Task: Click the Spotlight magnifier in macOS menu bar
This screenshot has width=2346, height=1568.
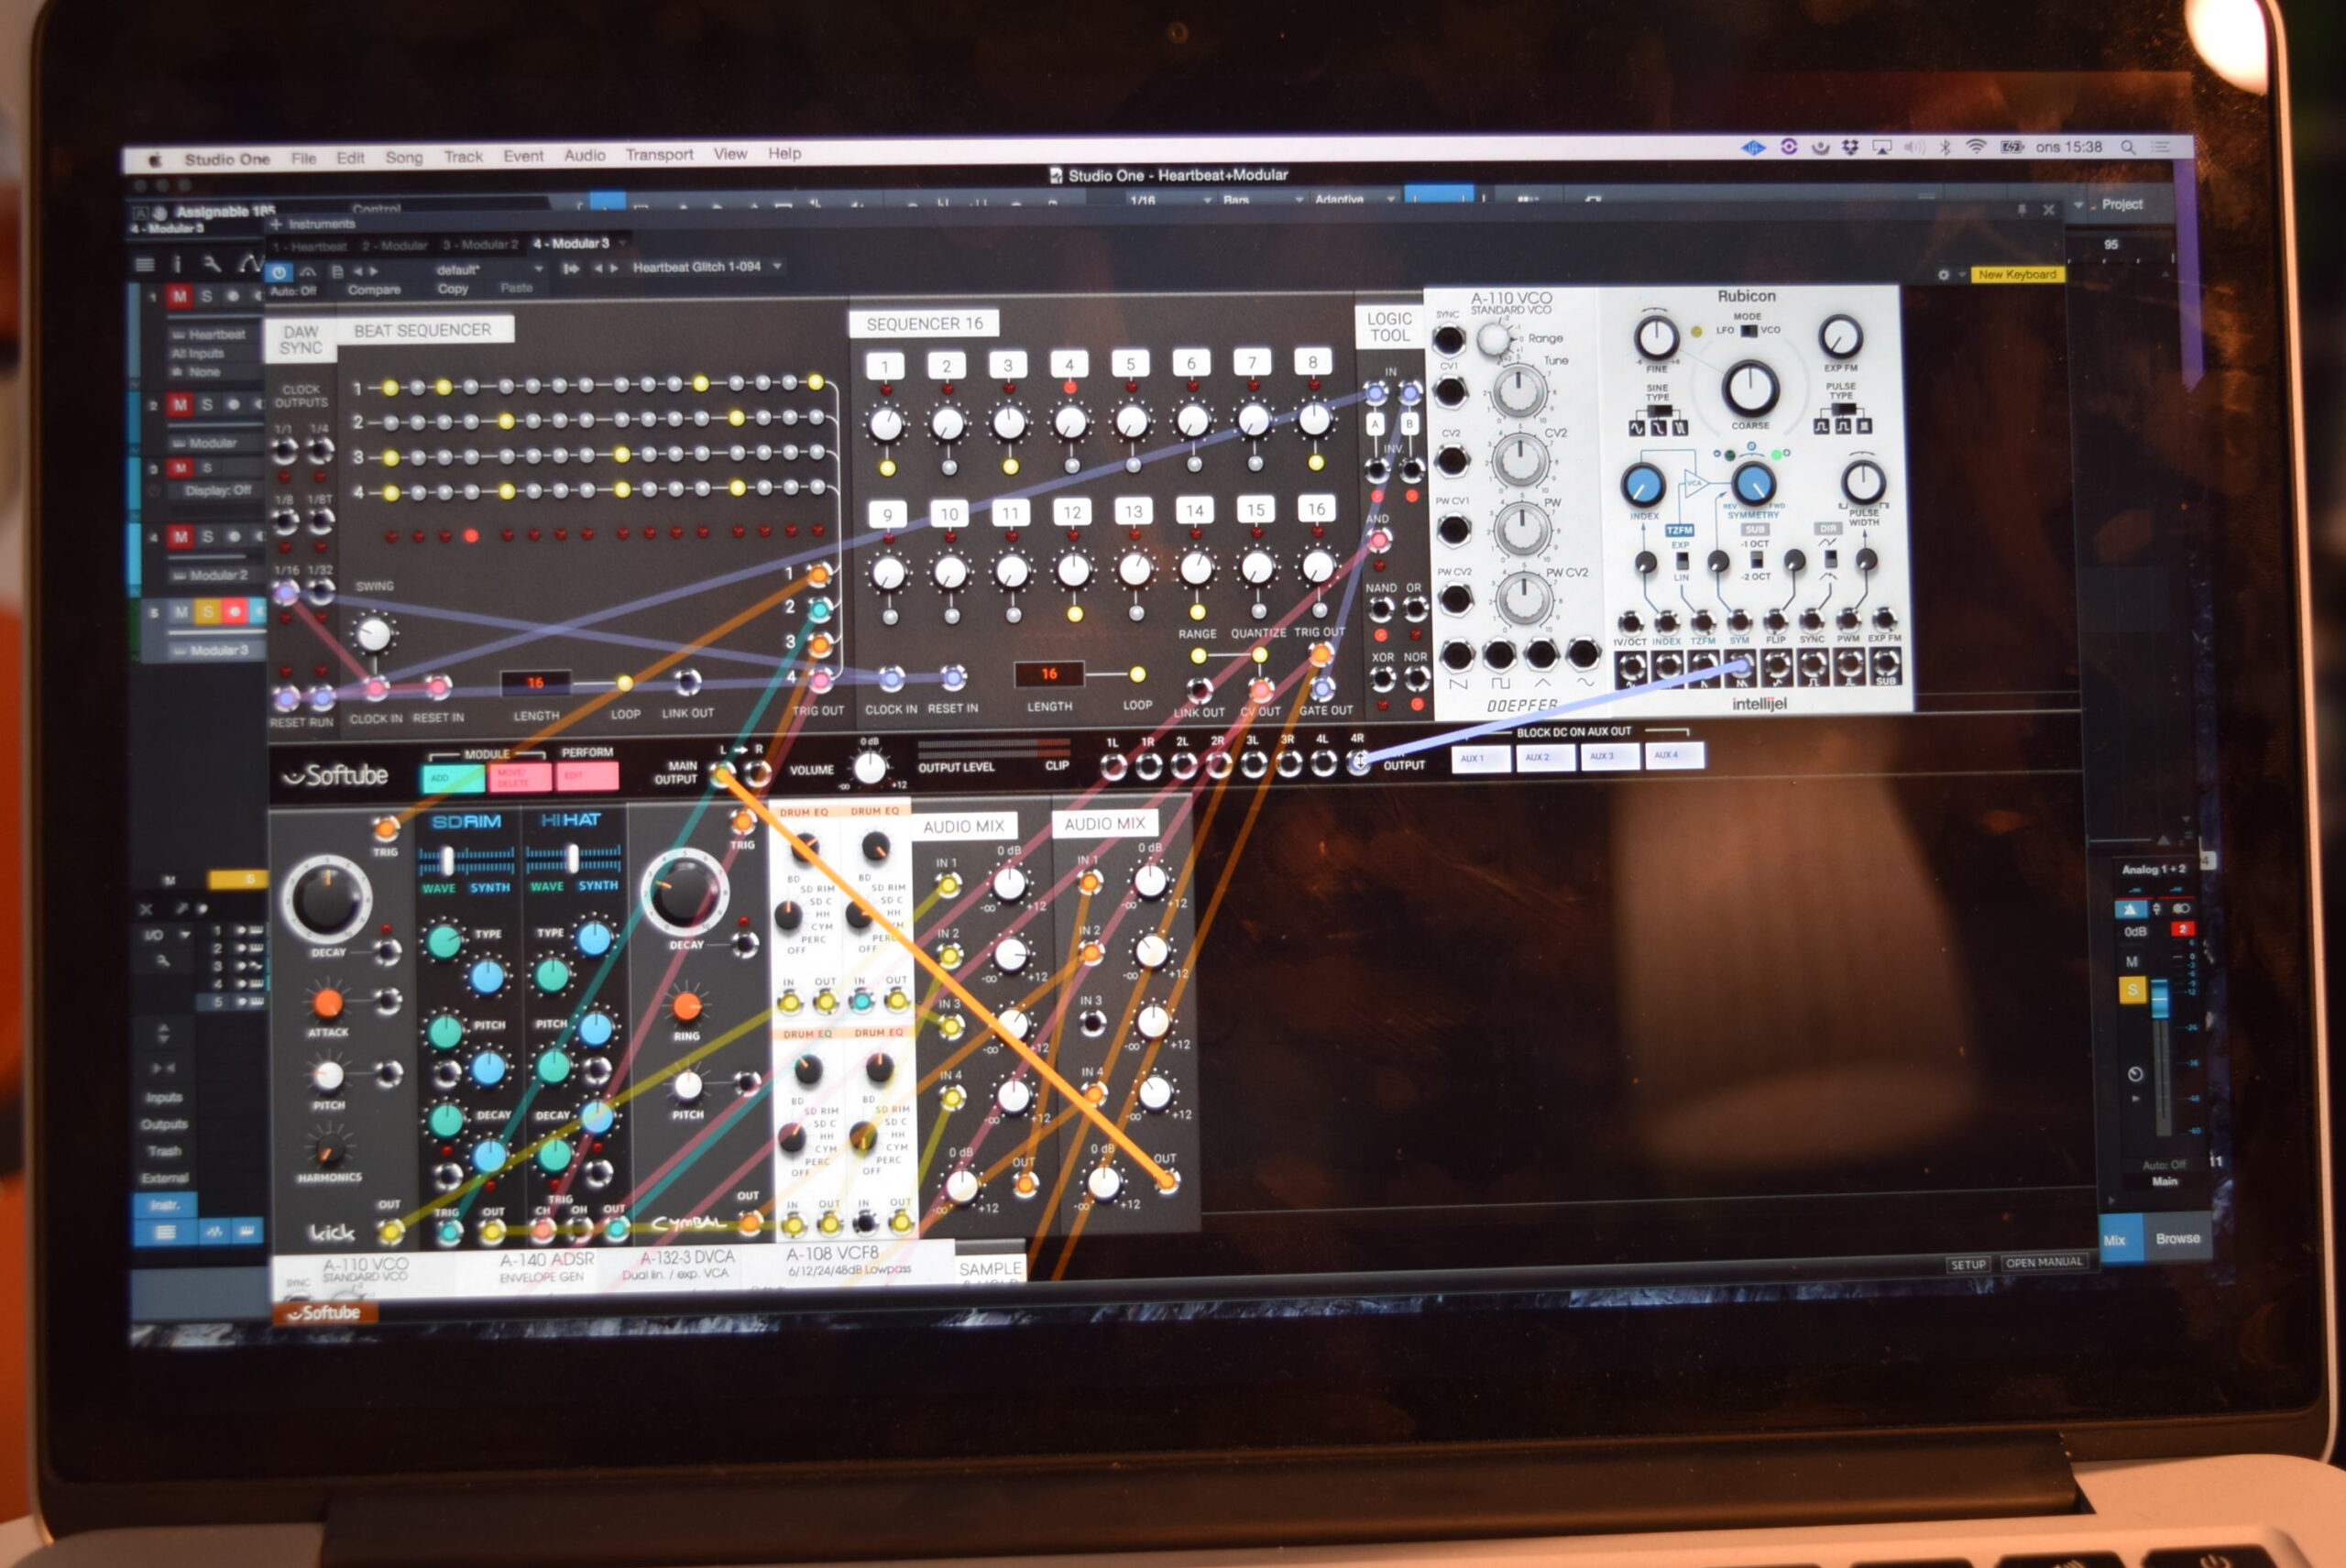Action: coord(2128,147)
